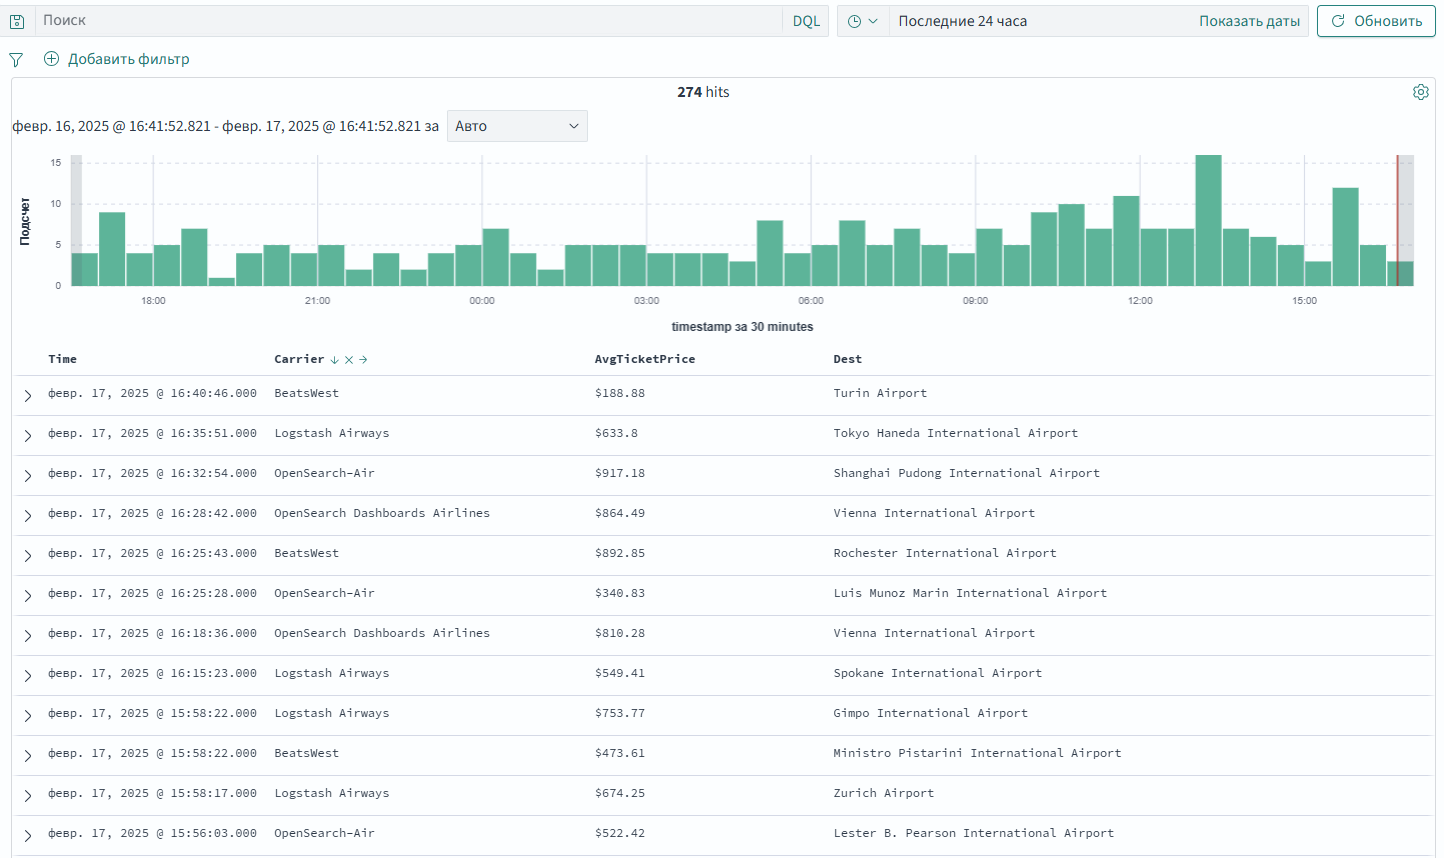Open the histogram settings gear icon
The image size is (1444, 858).
point(1420,92)
